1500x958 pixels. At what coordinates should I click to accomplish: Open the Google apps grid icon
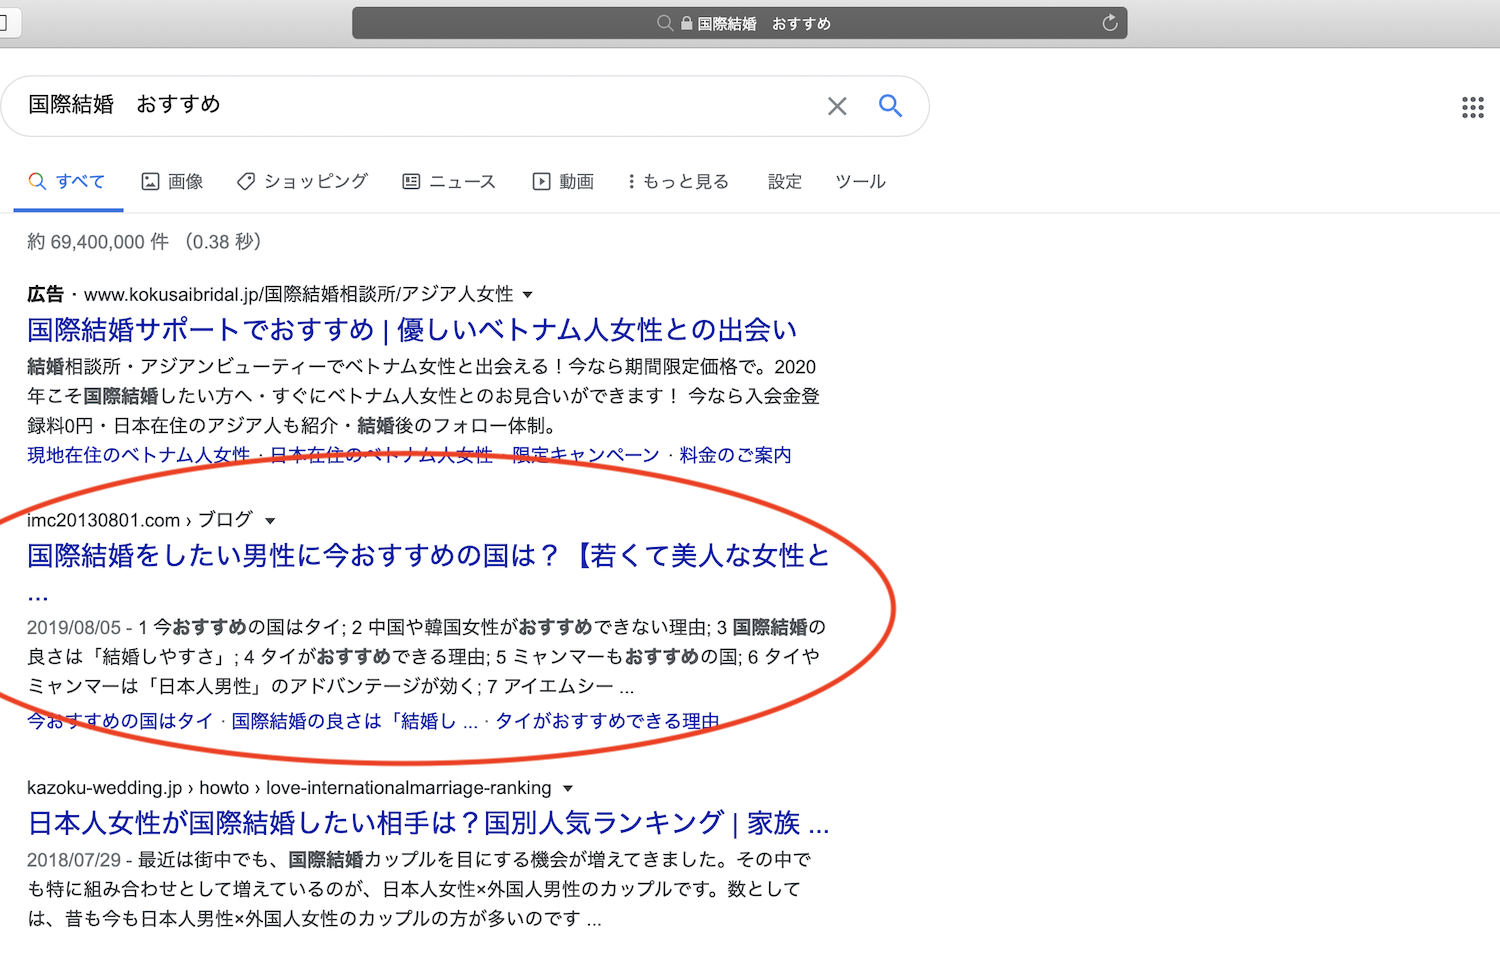pos(1472,107)
